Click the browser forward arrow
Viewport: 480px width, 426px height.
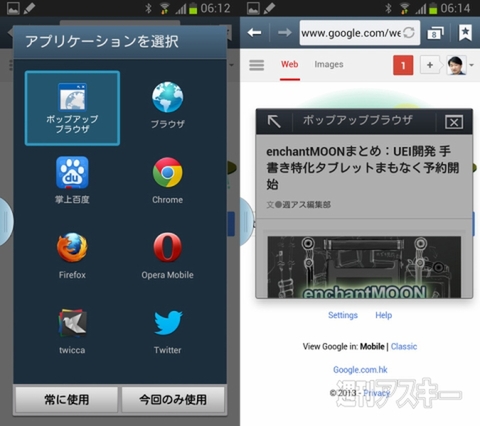(285, 32)
